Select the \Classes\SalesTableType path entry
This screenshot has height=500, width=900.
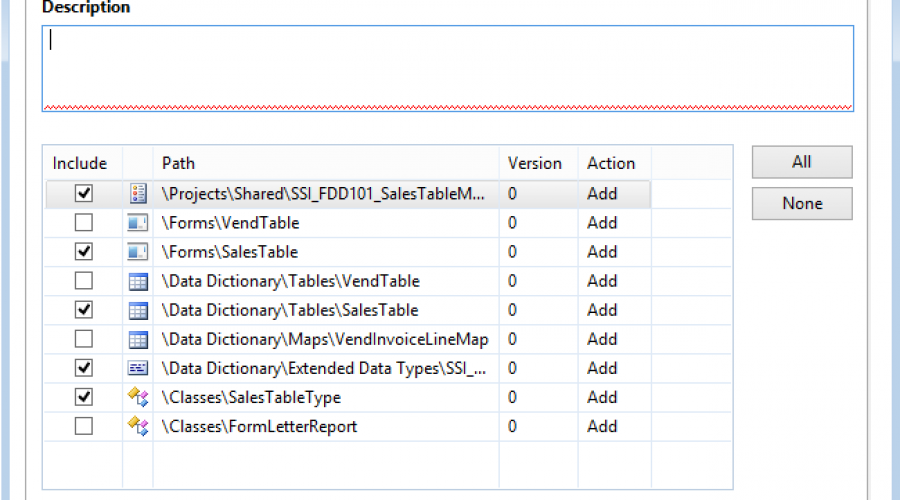coord(251,397)
